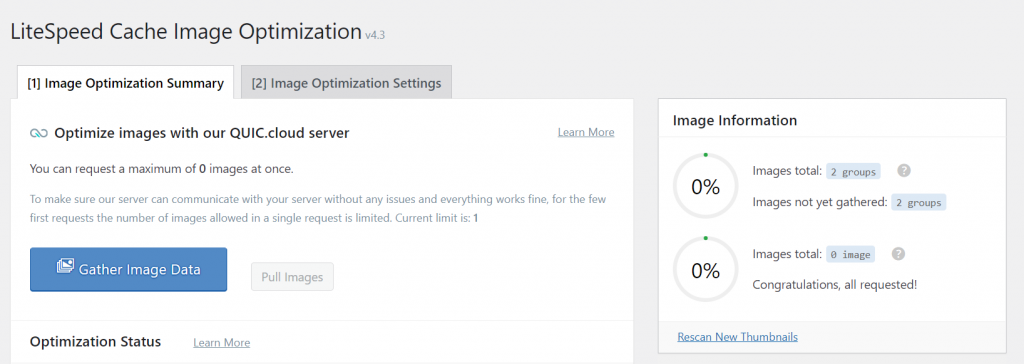Viewport: 1024px width, 364px height.
Task: Click the Pull Images button
Action: coord(293,277)
